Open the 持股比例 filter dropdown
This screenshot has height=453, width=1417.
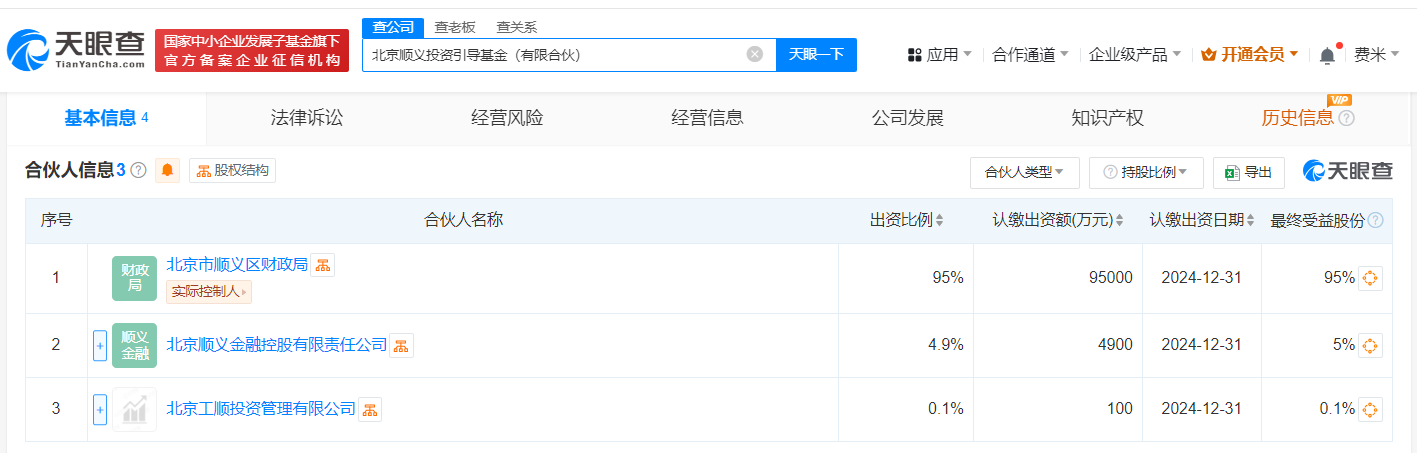1145,172
